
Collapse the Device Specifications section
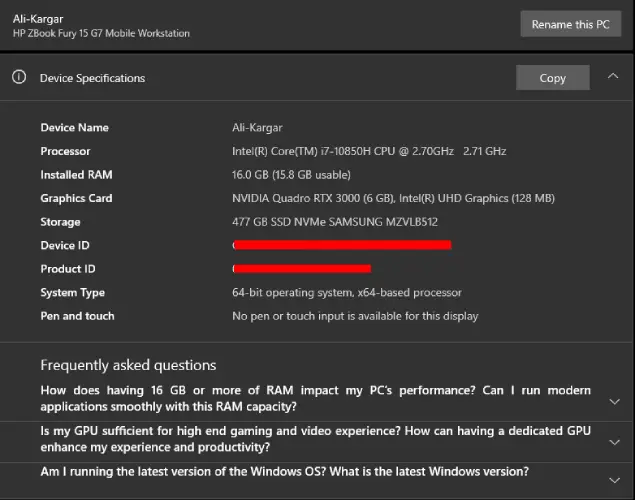click(x=612, y=77)
